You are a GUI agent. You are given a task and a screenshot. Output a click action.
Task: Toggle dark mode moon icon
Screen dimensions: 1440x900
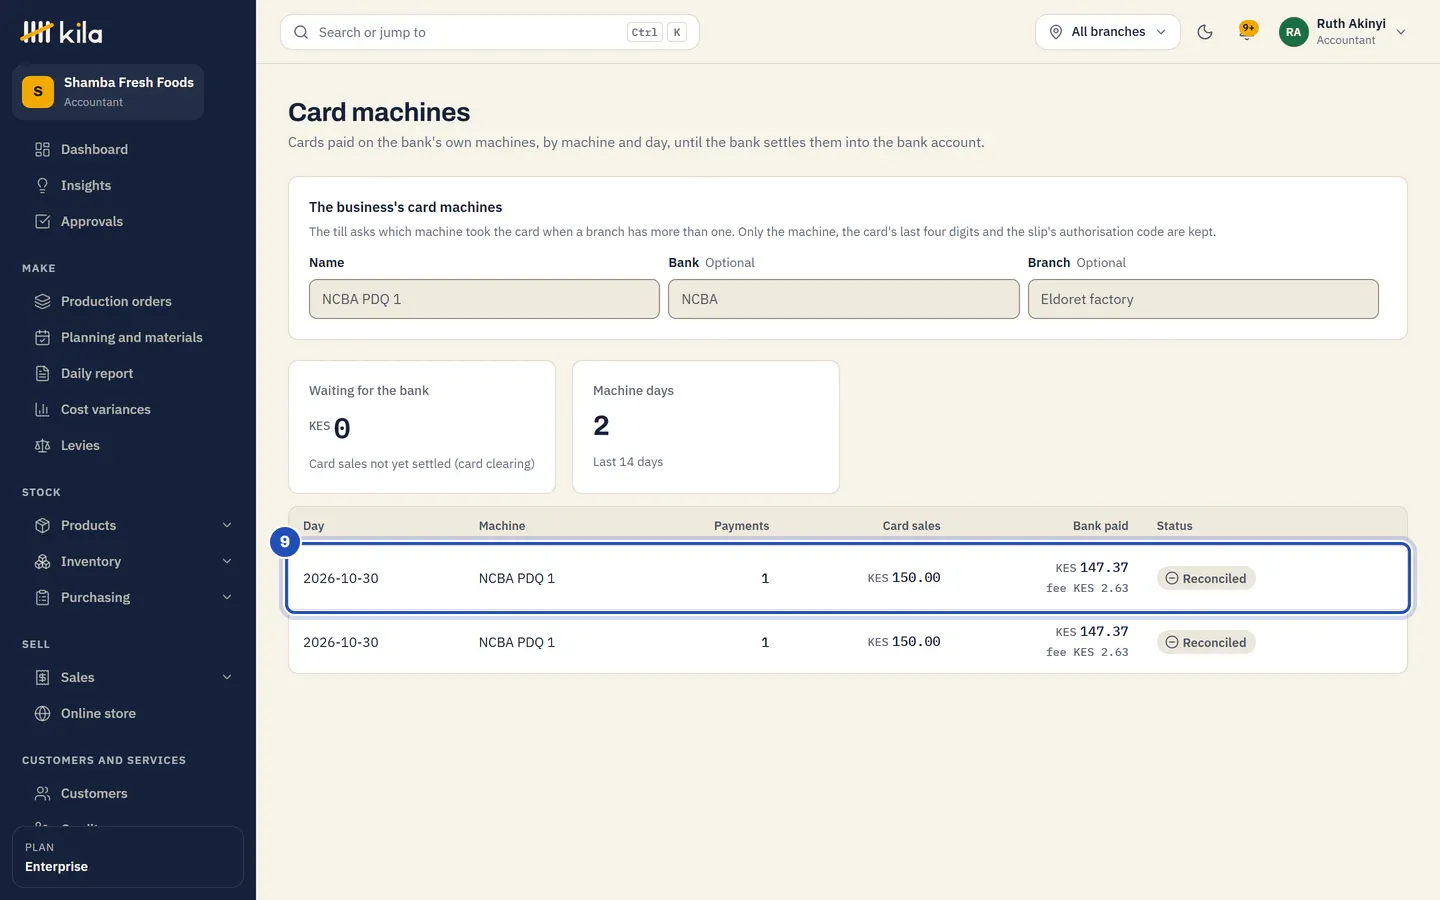[x=1205, y=32]
